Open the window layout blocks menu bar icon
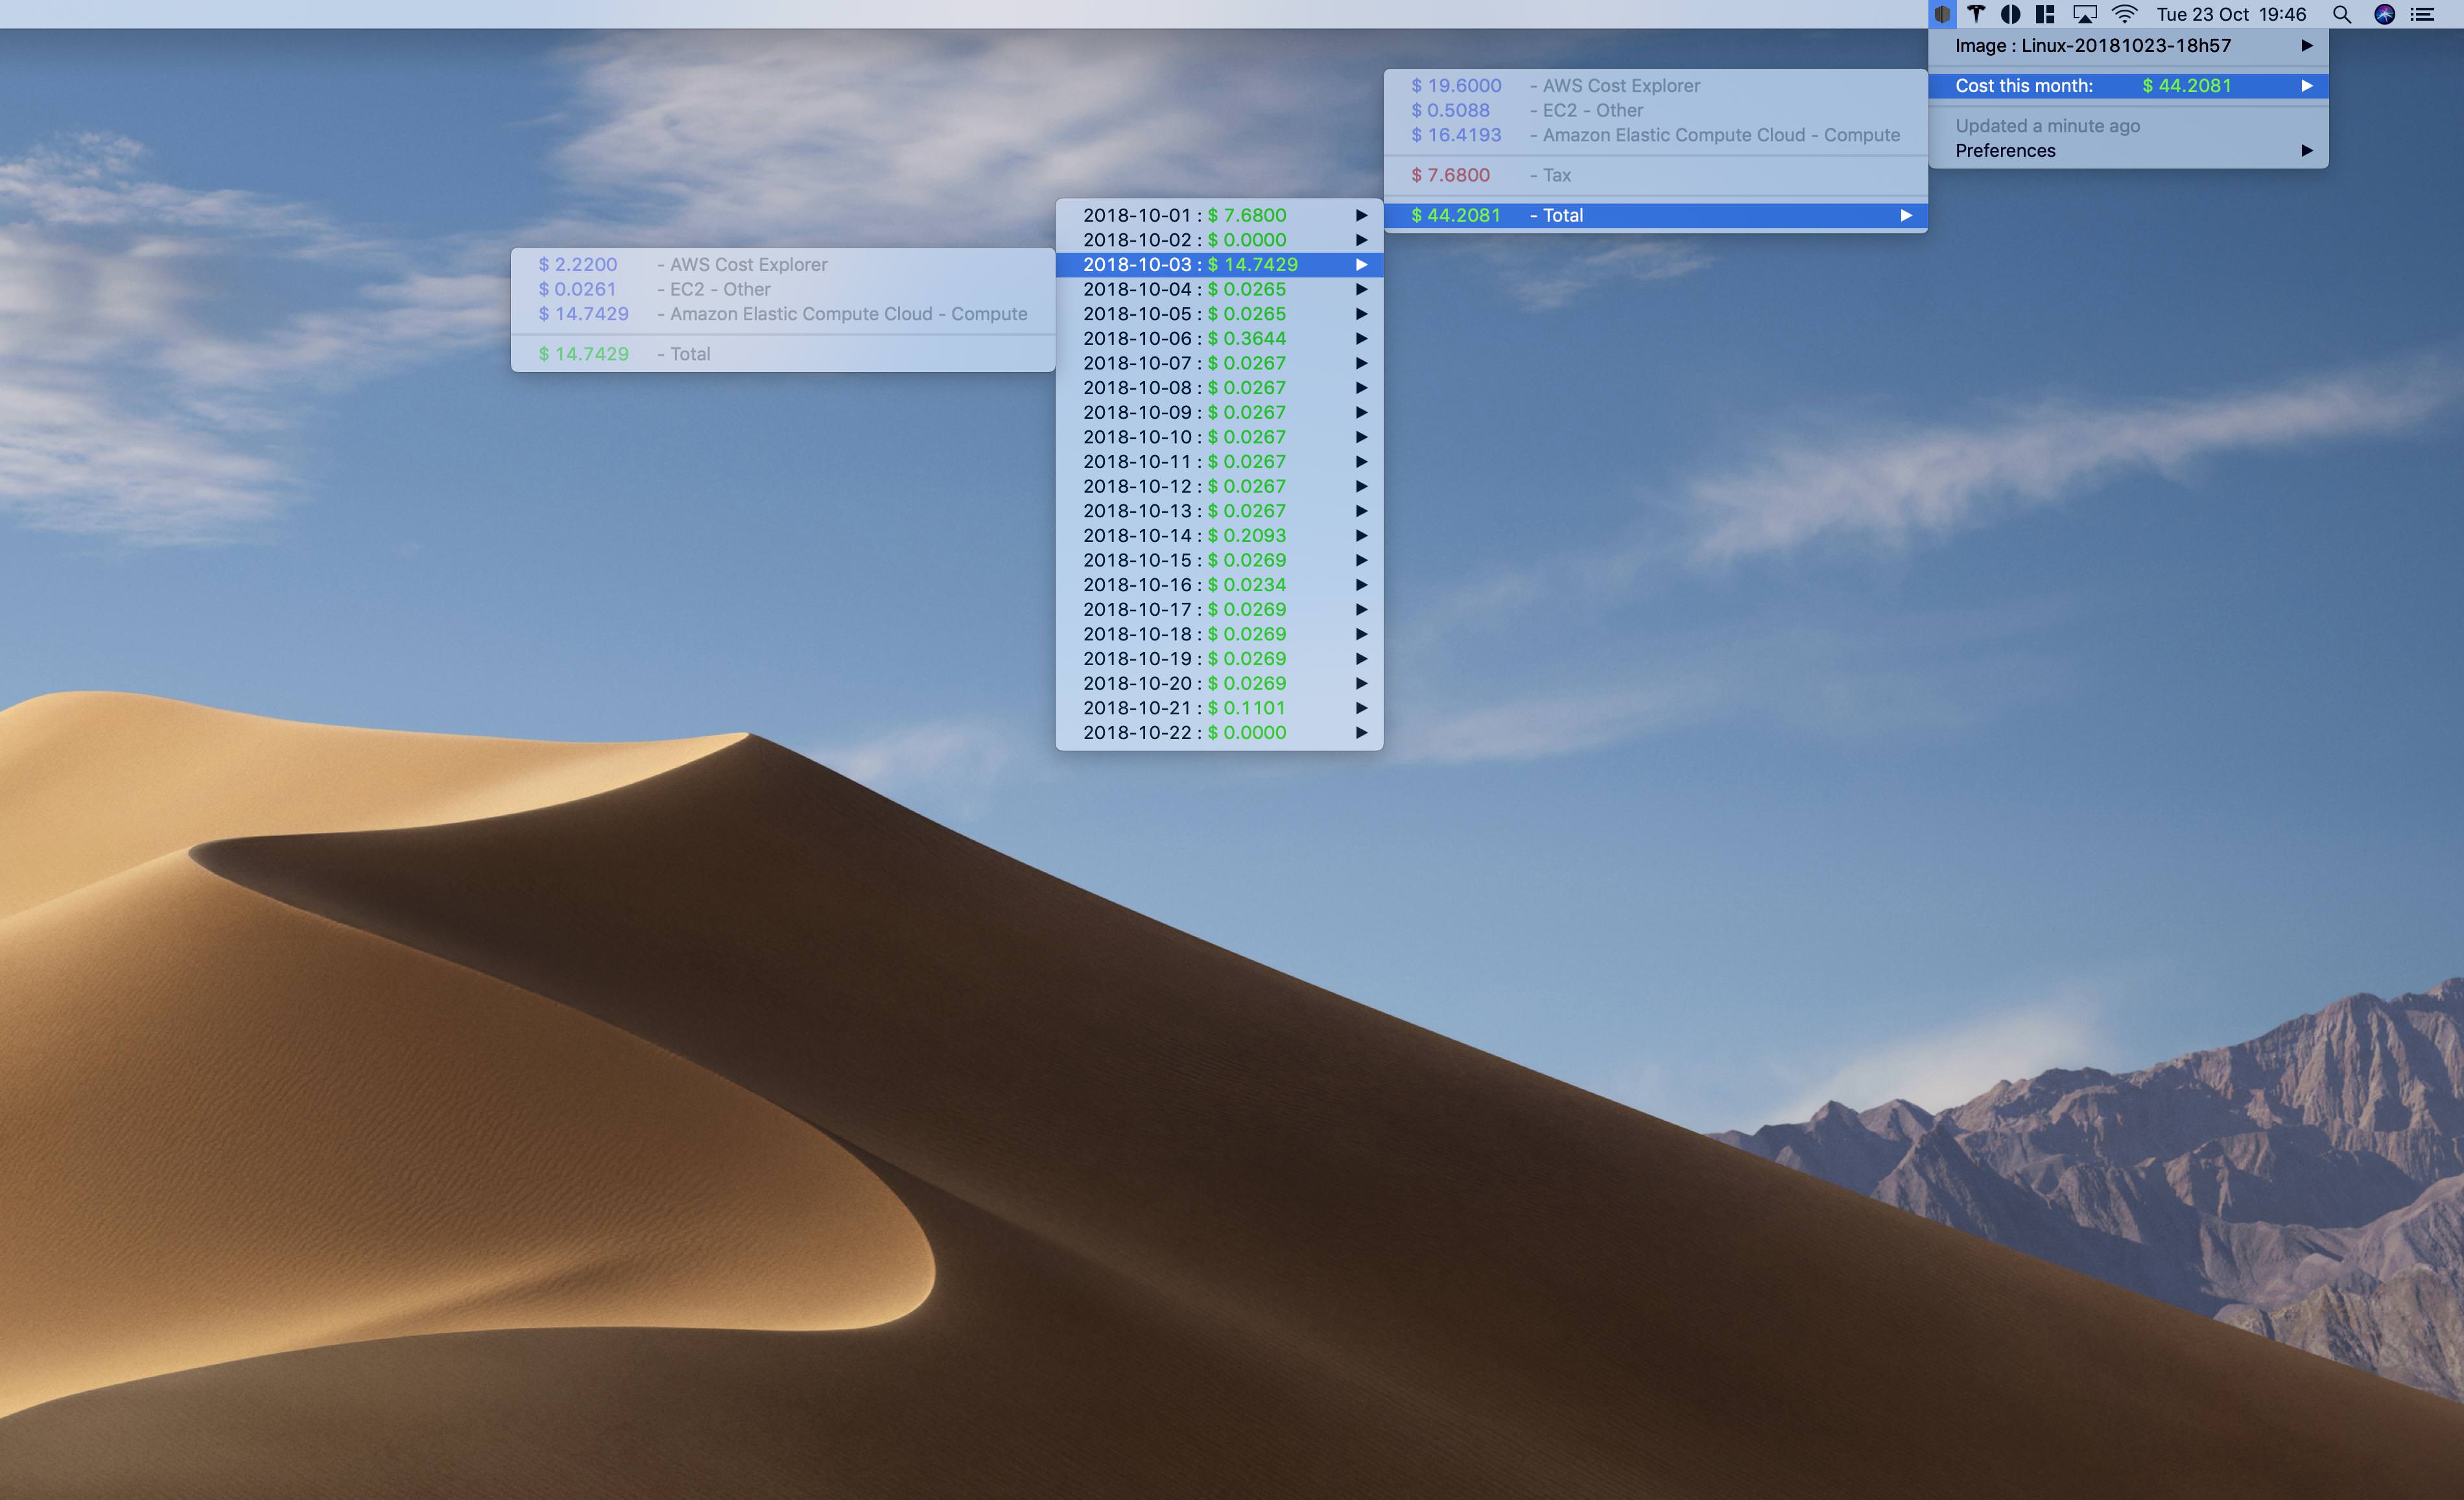The height and width of the screenshot is (1500, 2464). pos(2045,14)
